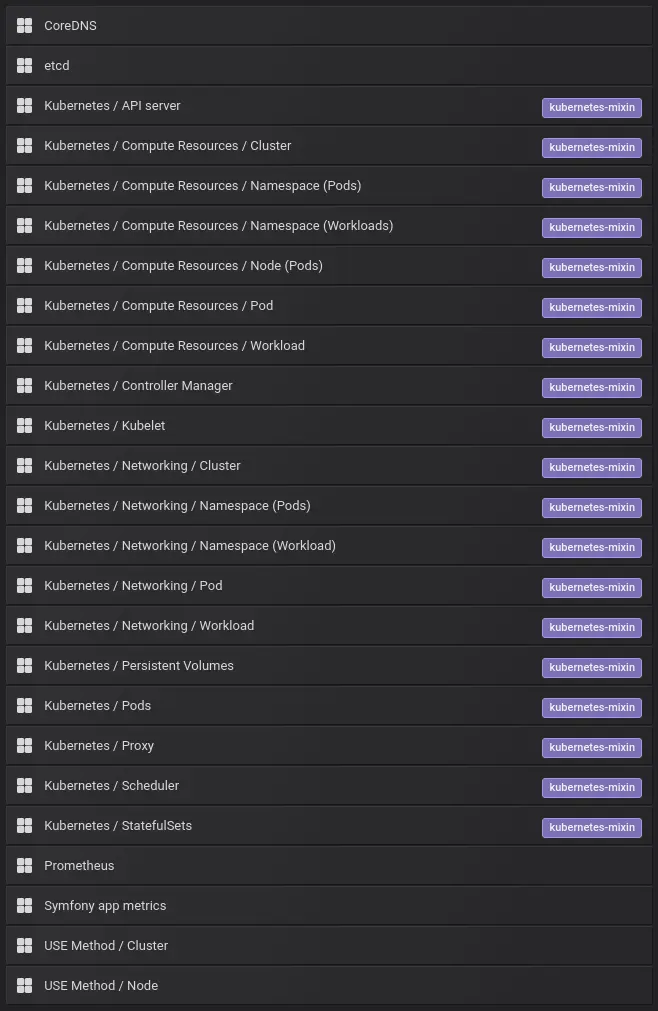Image resolution: width=658 pixels, height=1011 pixels.
Task: Open the Kubernetes / Controller Manager dashboard
Action: [137, 385]
